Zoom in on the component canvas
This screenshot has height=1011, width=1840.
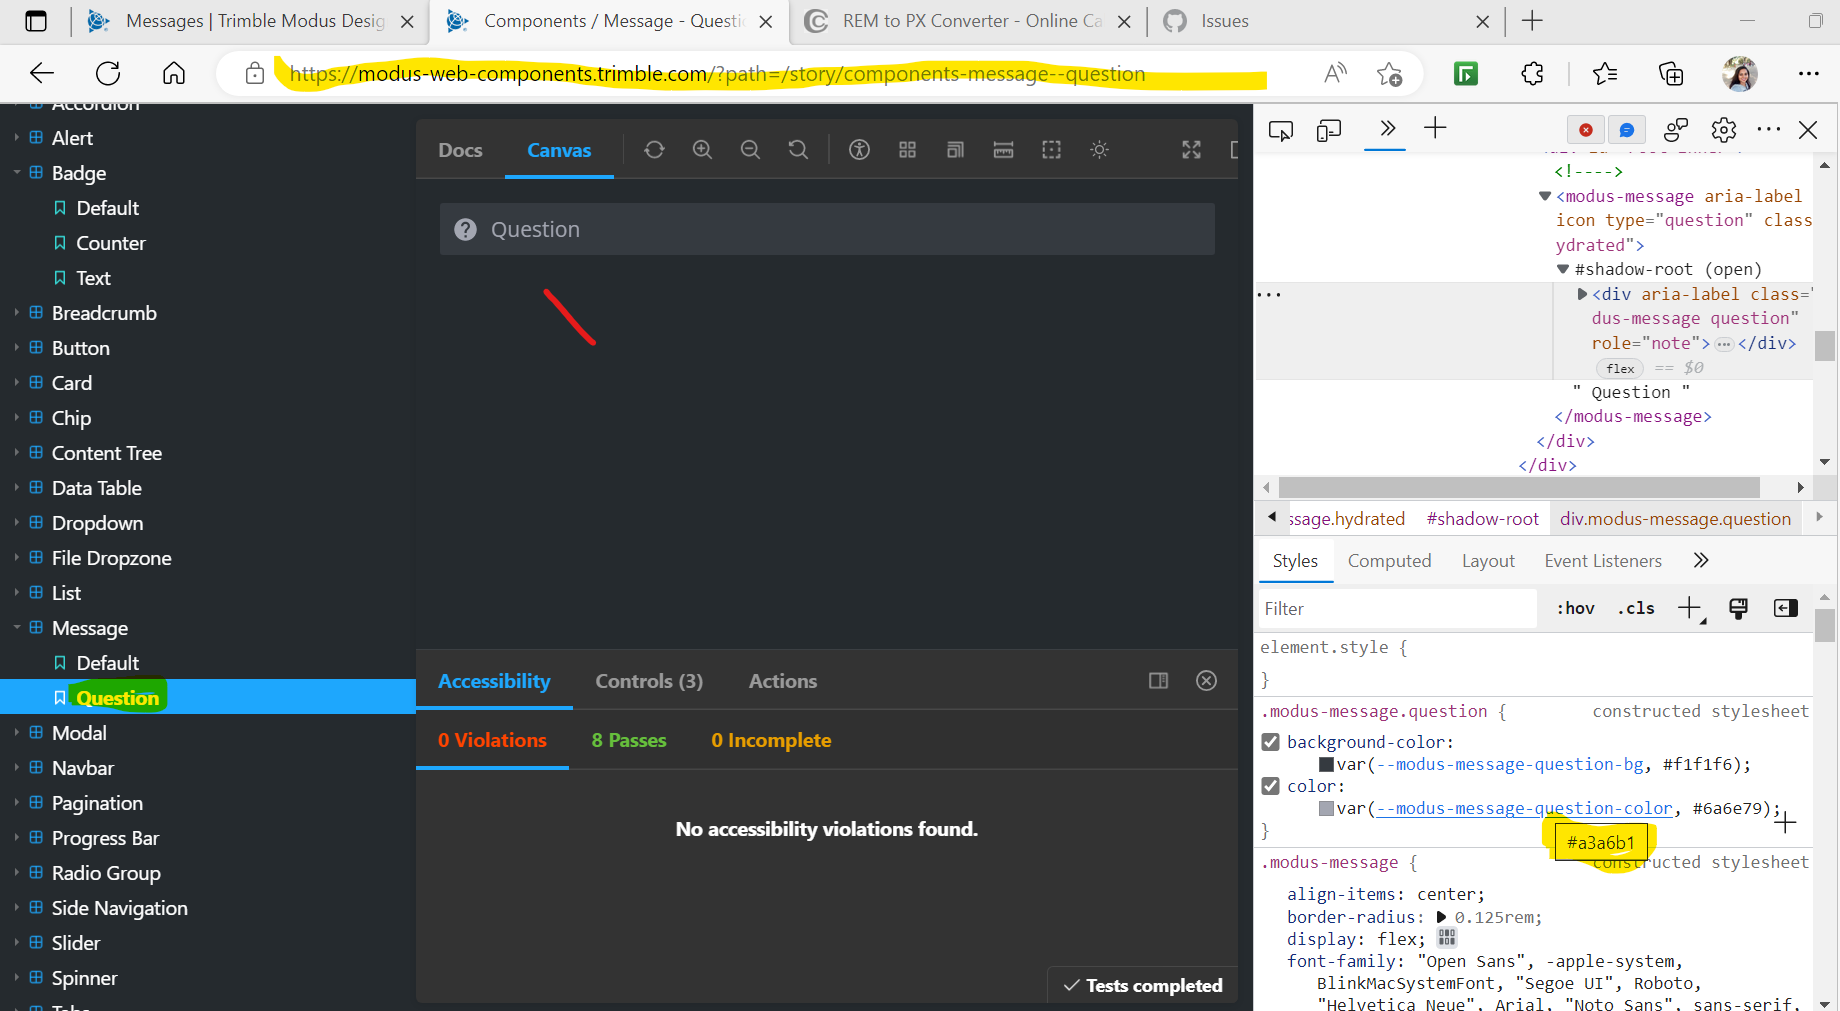click(702, 149)
